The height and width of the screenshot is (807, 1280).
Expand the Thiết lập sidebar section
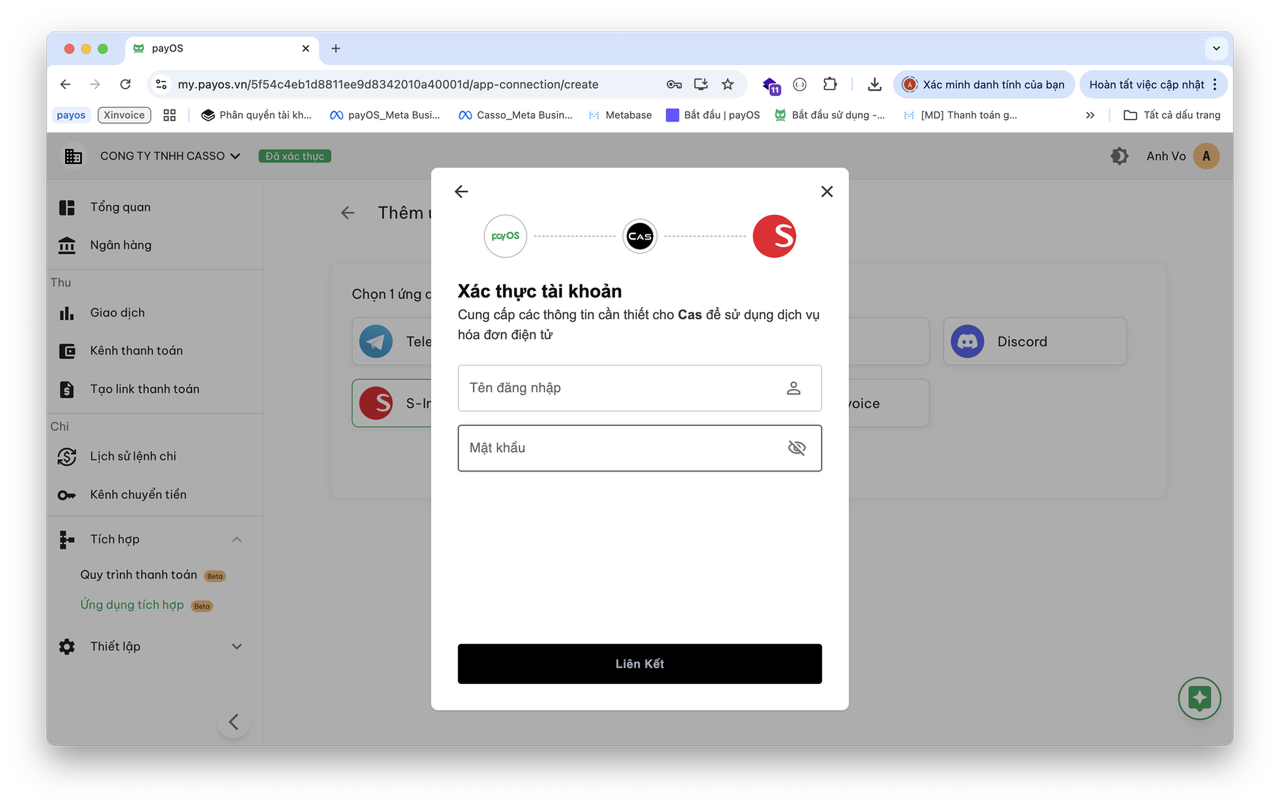click(x=237, y=647)
